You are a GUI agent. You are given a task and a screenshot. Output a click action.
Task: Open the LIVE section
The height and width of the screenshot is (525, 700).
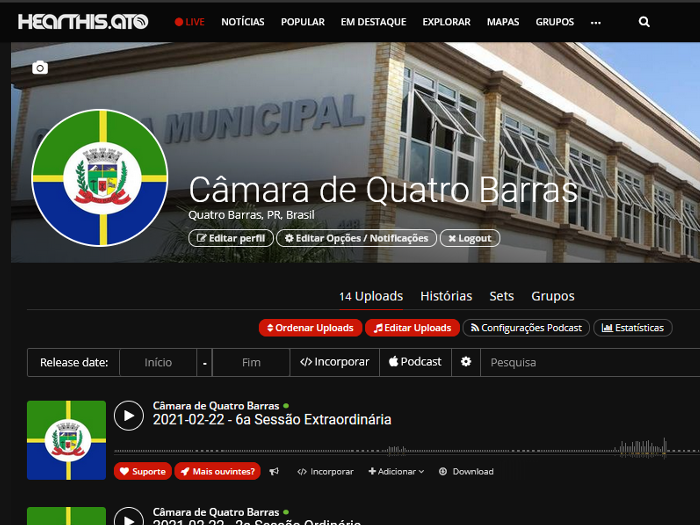click(190, 22)
